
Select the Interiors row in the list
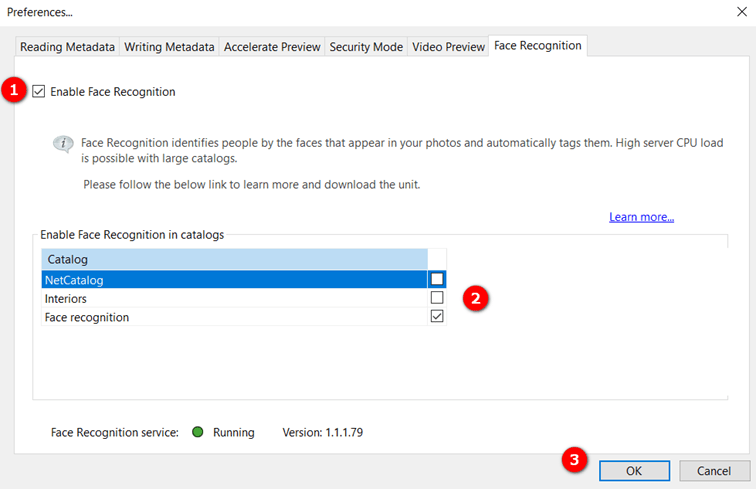click(x=234, y=298)
